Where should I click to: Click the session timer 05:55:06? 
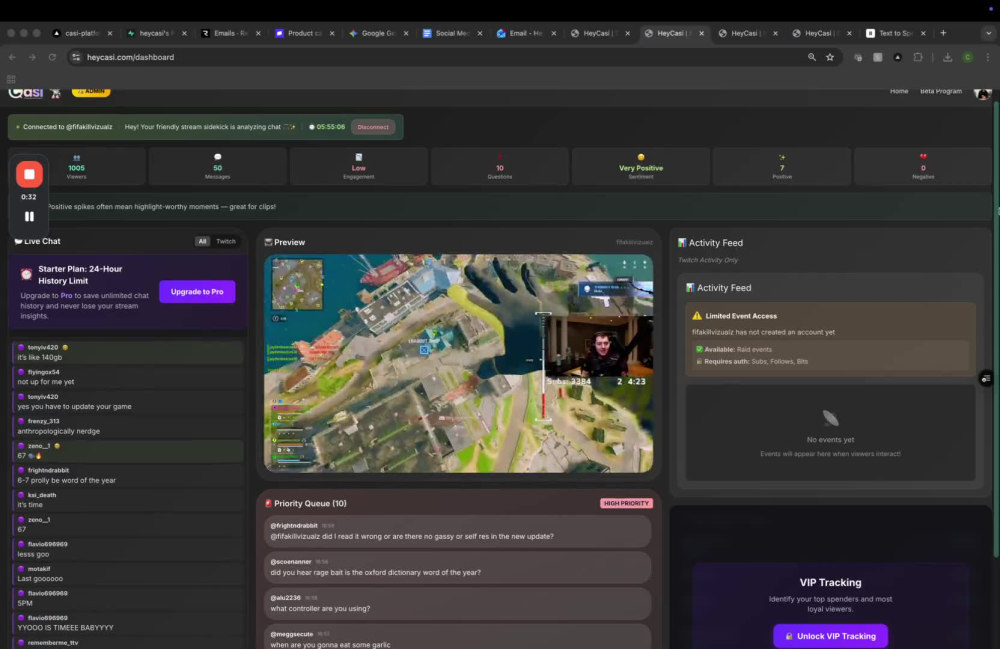pos(327,127)
